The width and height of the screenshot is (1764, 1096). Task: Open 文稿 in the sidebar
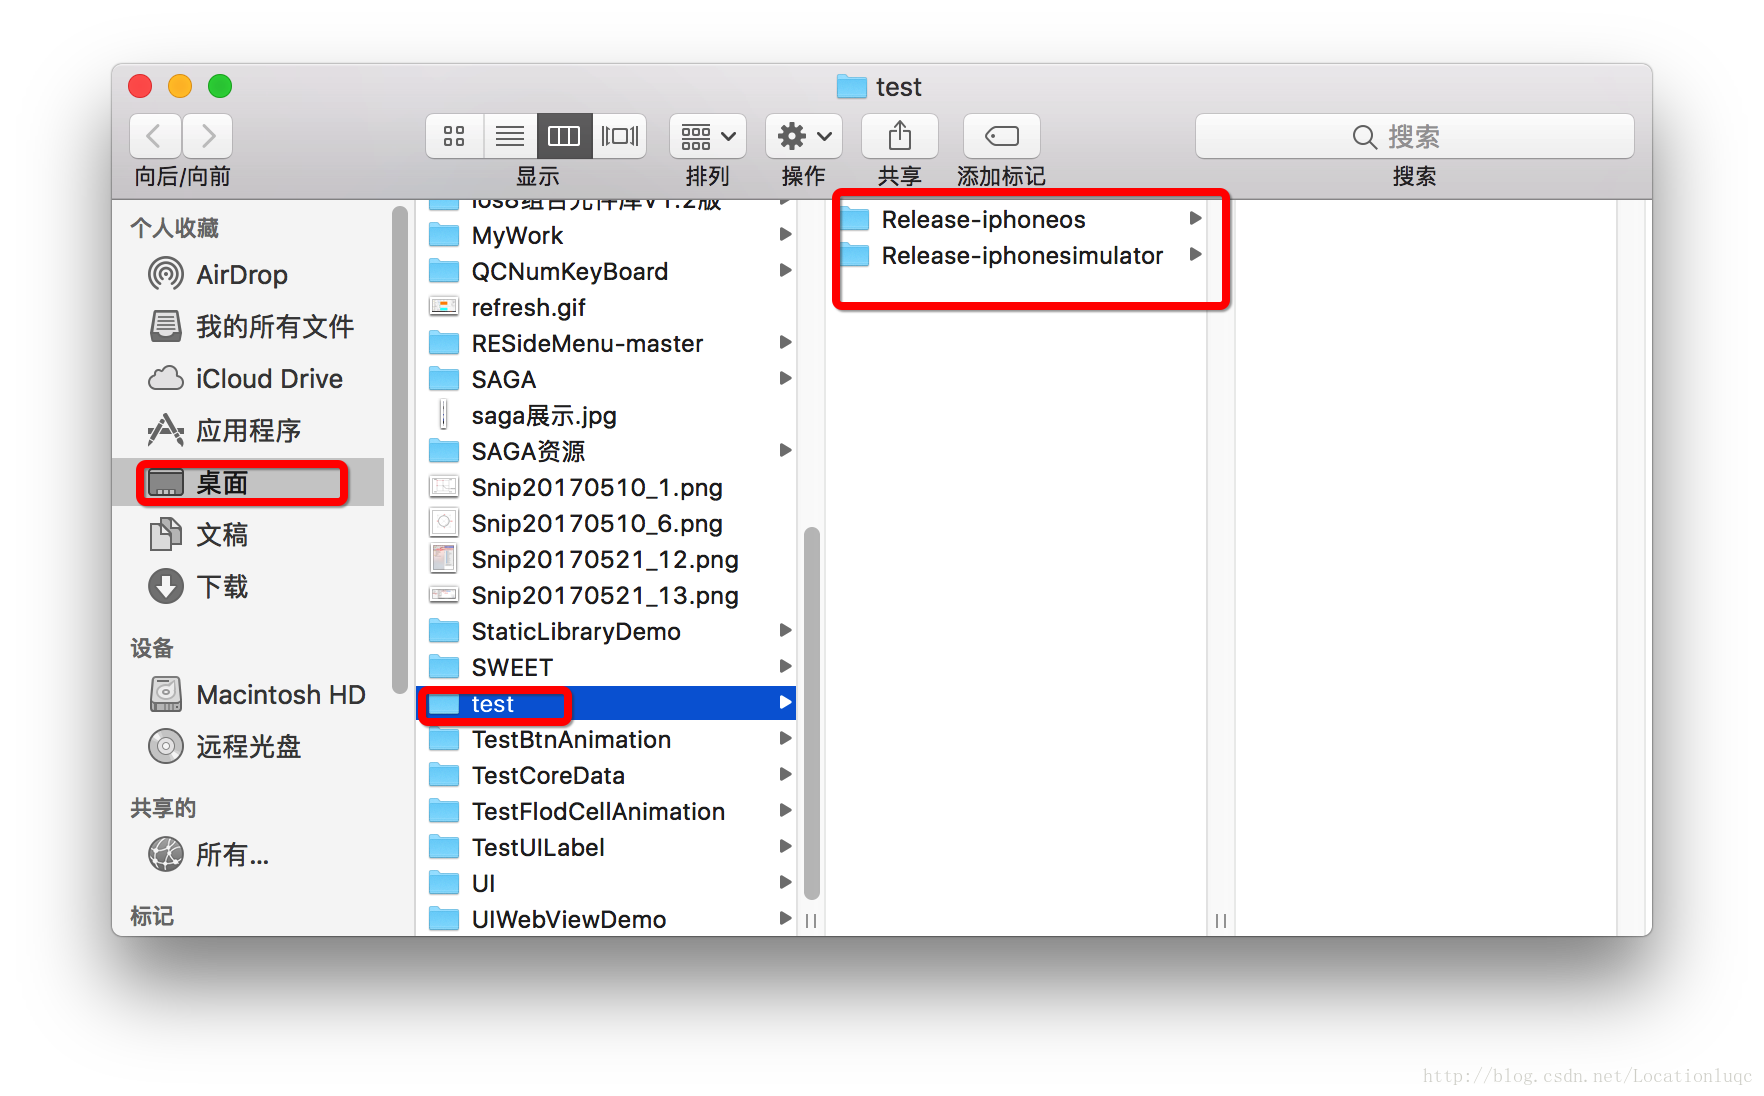coord(250,535)
